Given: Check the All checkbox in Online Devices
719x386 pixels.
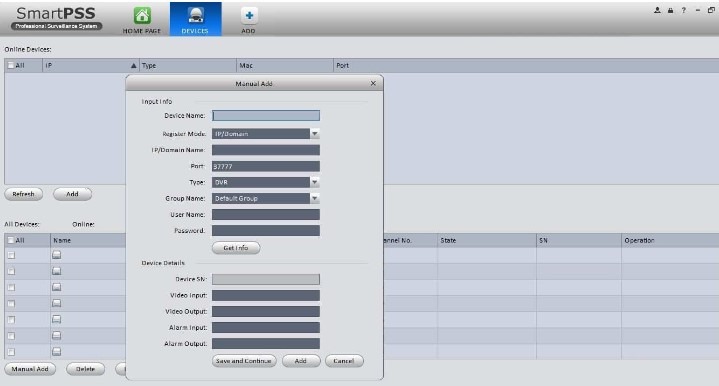Looking at the screenshot, I should 11,66.
